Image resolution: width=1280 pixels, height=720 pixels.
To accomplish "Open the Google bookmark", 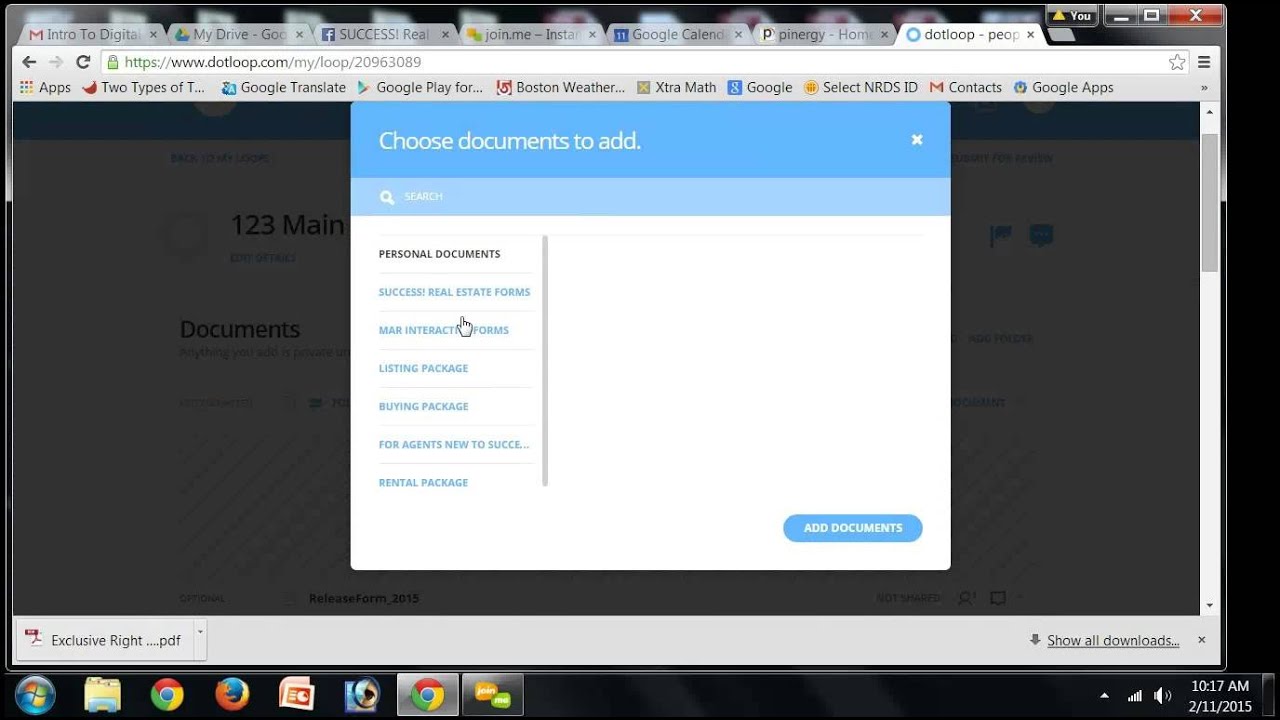I will point(760,88).
